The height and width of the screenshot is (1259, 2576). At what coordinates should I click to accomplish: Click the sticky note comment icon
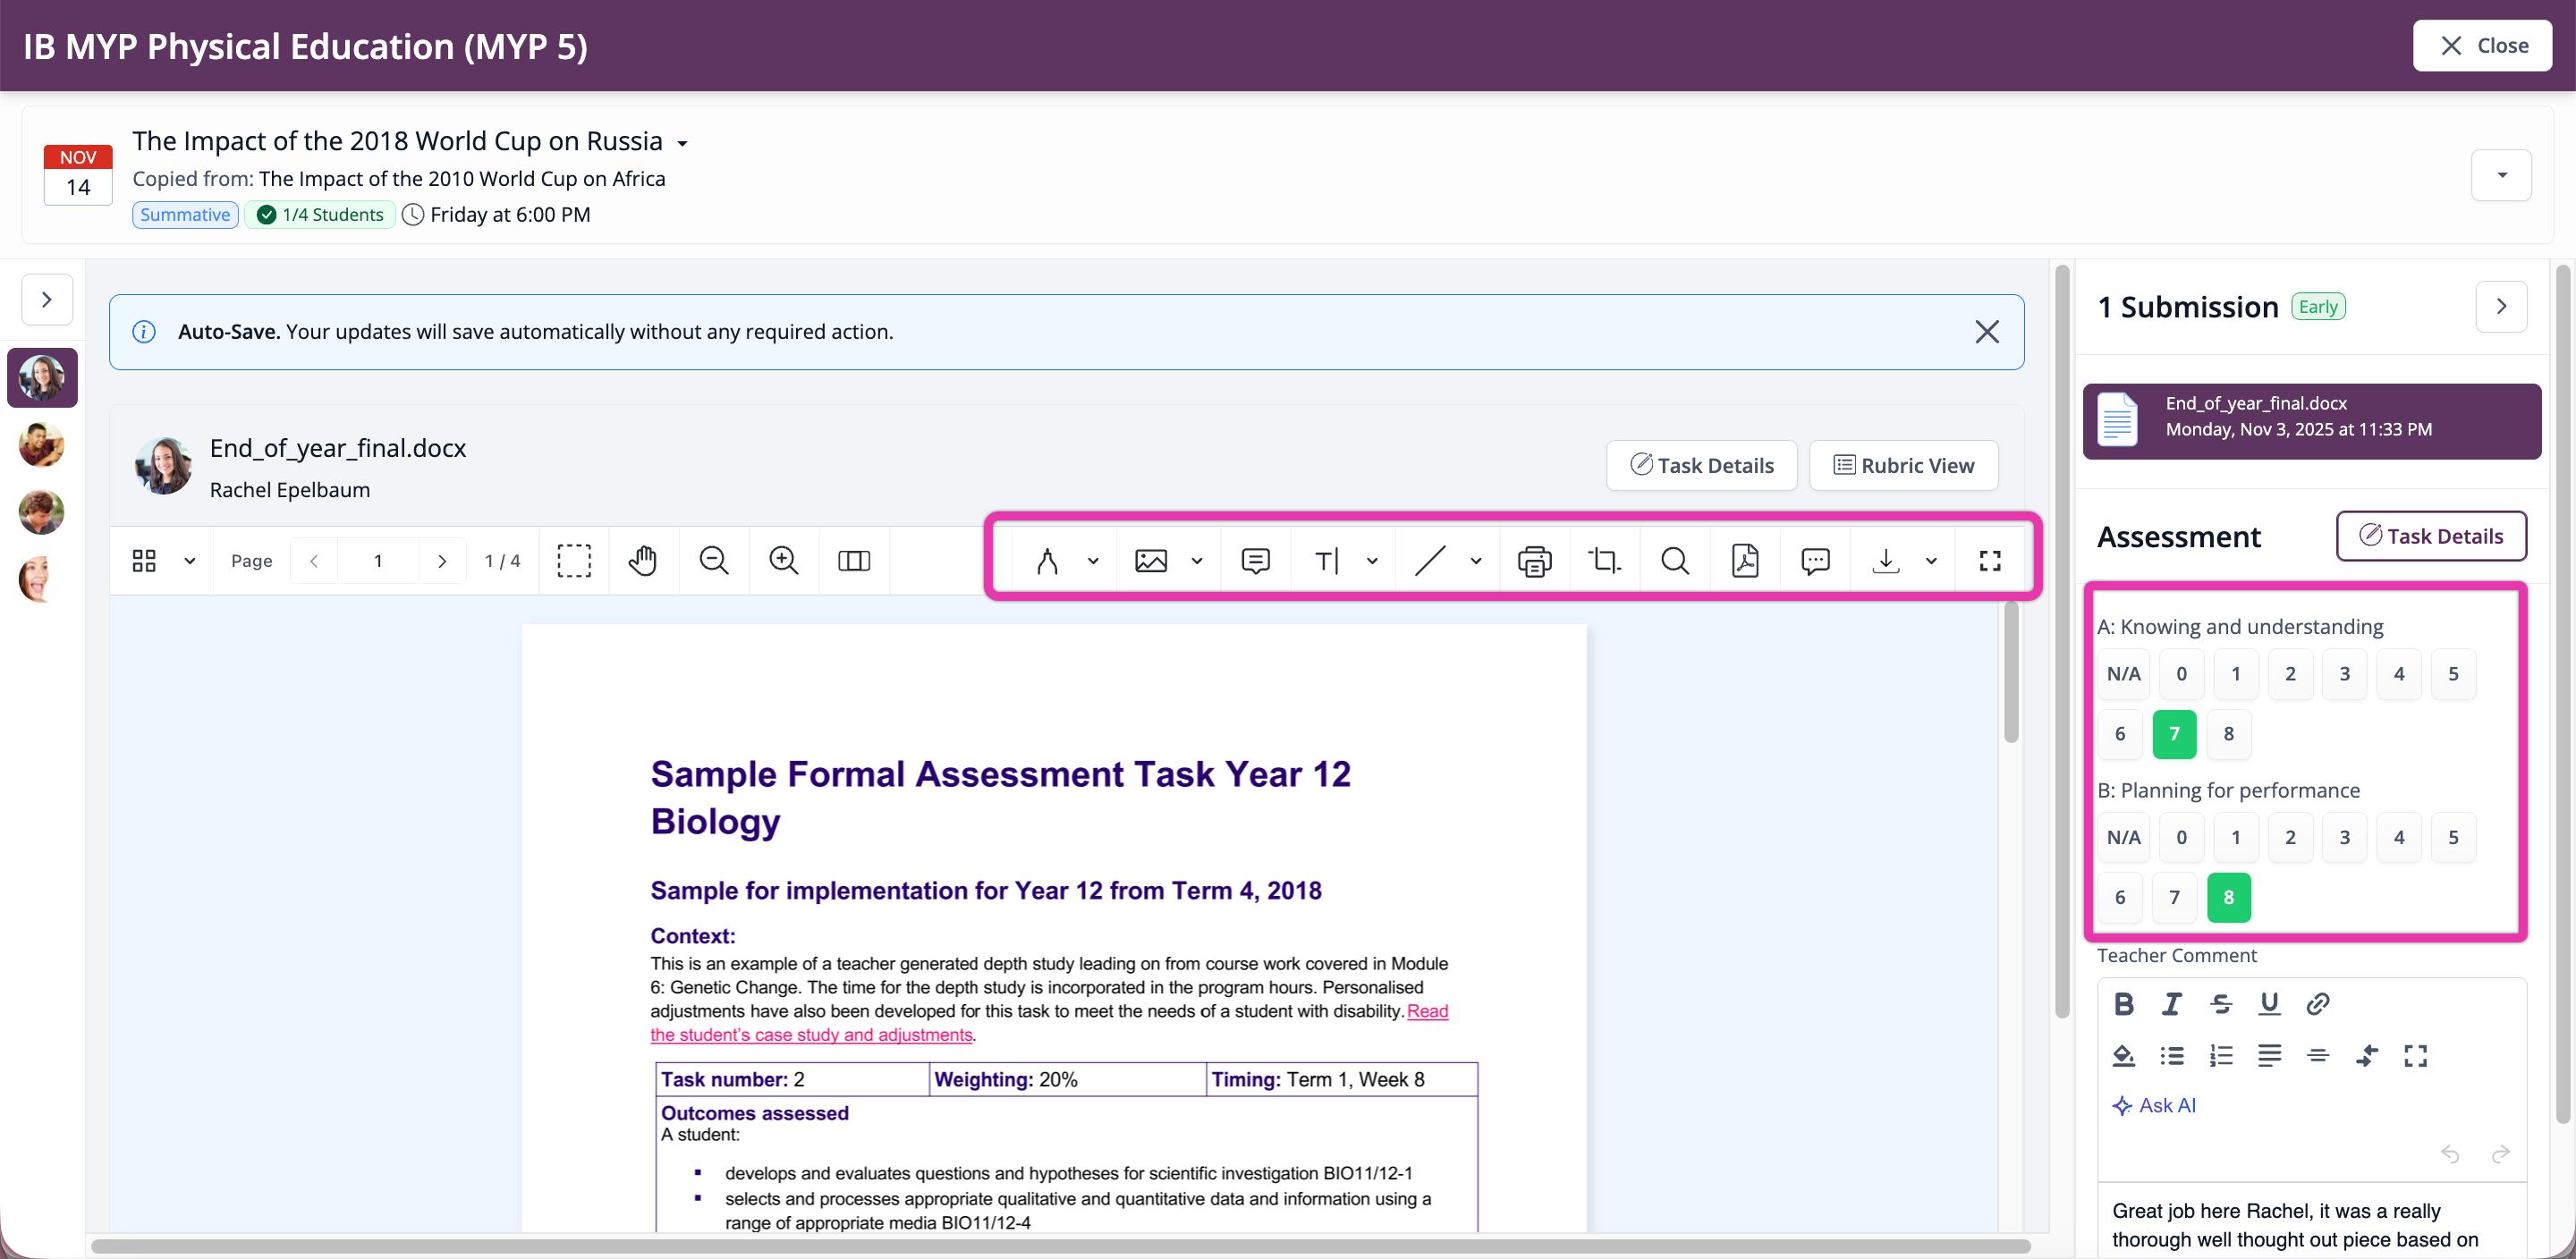point(1255,560)
